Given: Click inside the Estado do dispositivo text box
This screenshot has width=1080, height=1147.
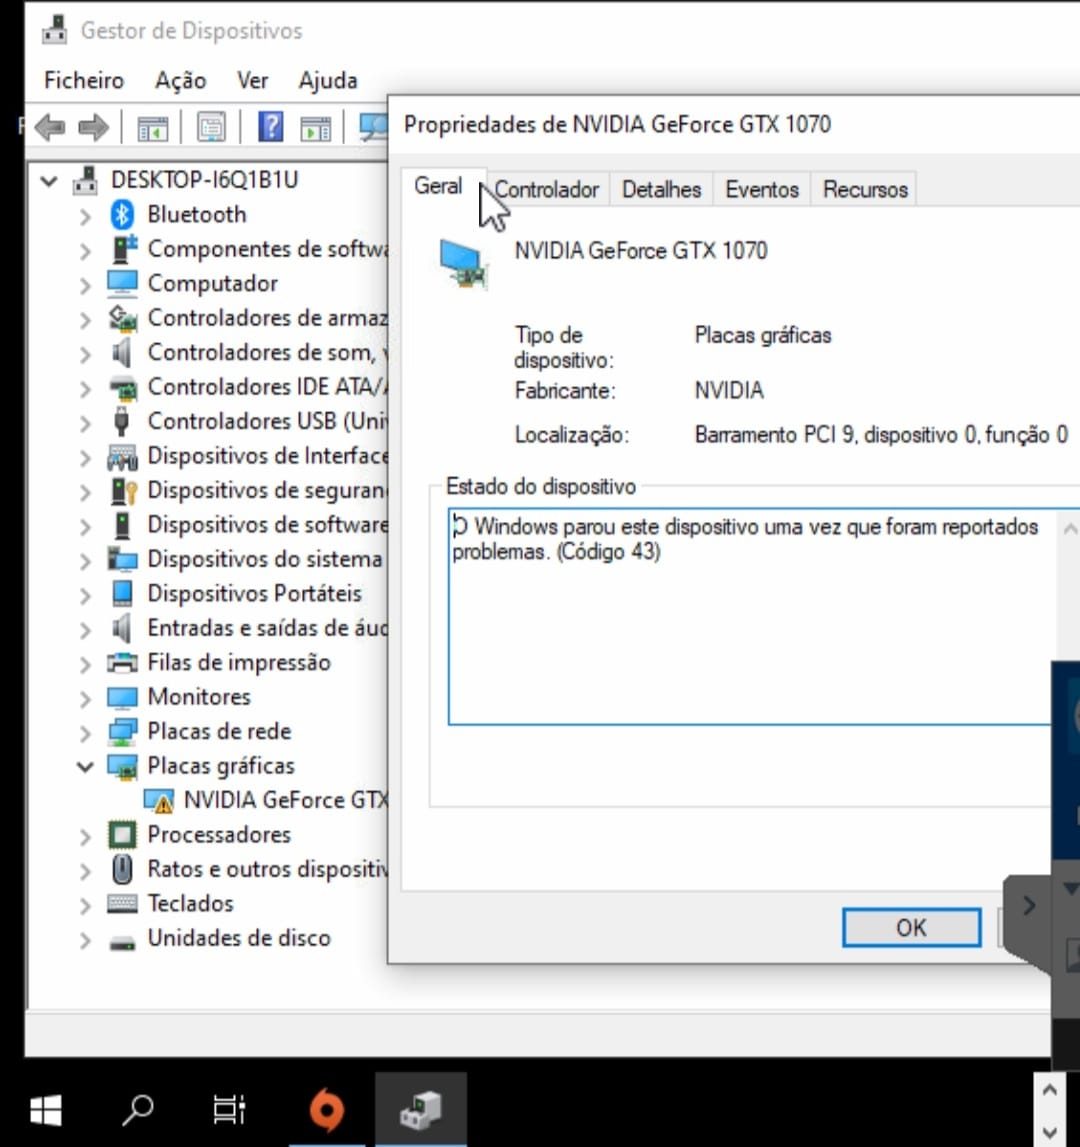Looking at the screenshot, I should (x=751, y=616).
